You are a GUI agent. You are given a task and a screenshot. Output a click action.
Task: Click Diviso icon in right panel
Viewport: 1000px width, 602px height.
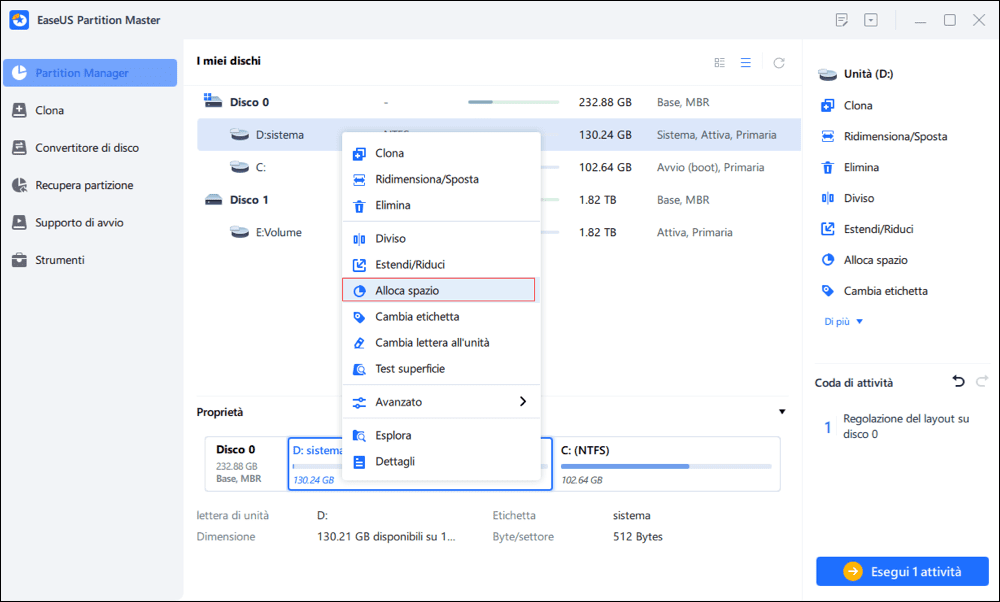828,198
